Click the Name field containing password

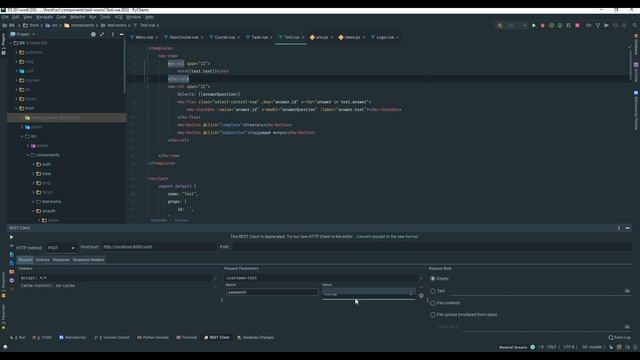272,292
